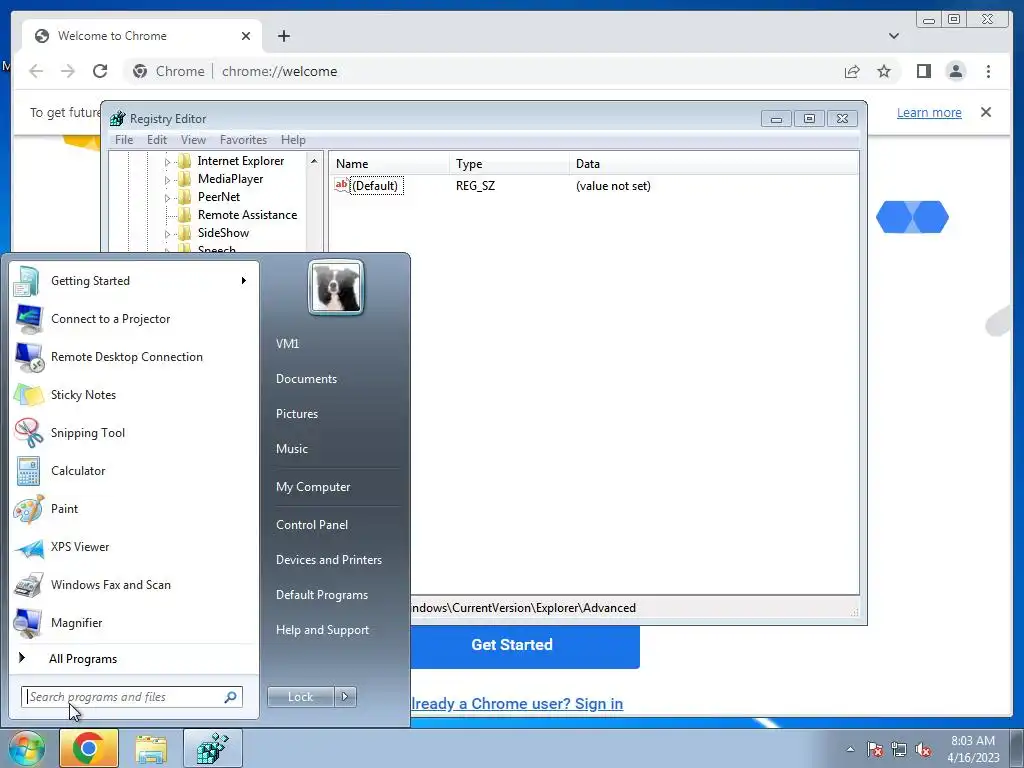The width and height of the screenshot is (1024, 768).
Task: Expand Getting Started submenu arrow
Action: (244, 281)
